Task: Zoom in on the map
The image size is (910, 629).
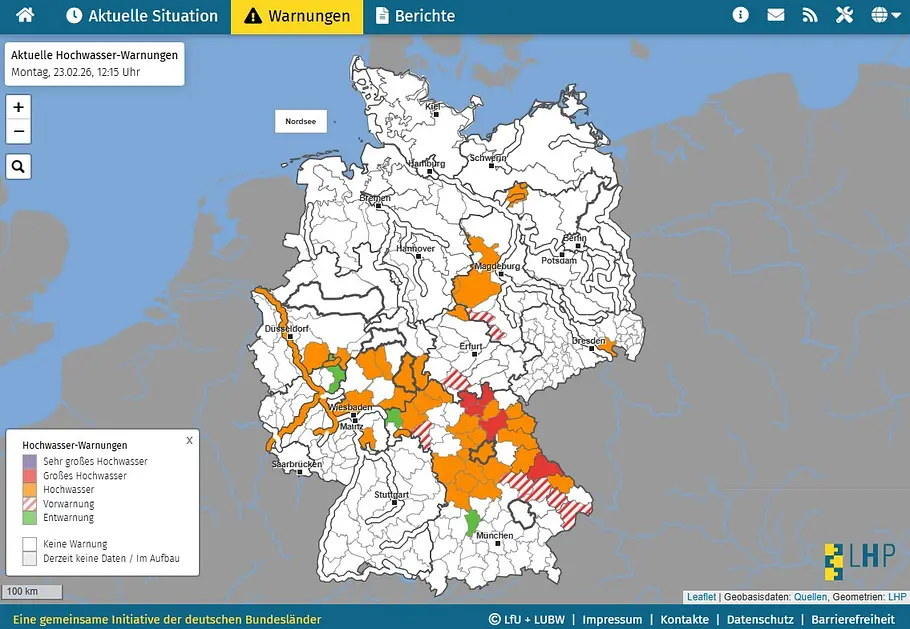Action: pyautogui.click(x=19, y=107)
